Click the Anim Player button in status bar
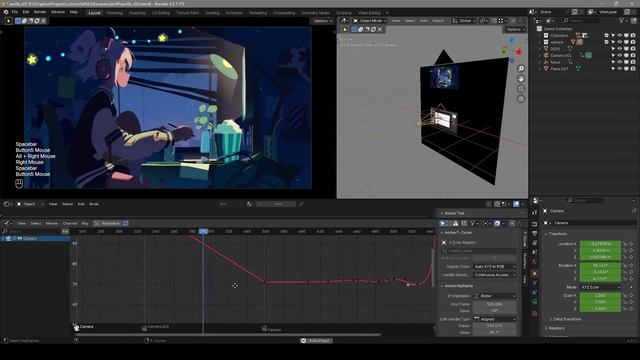 click(316, 340)
